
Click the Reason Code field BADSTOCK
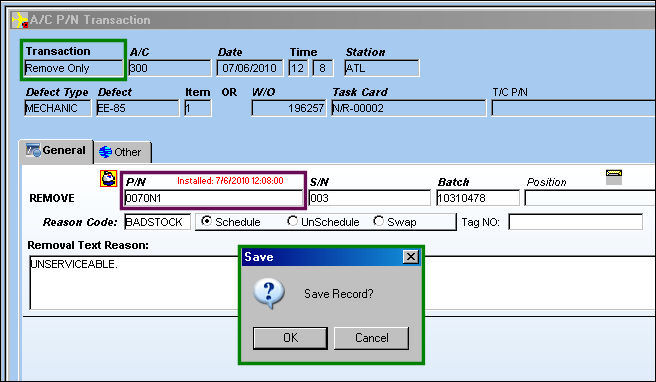pos(157,222)
